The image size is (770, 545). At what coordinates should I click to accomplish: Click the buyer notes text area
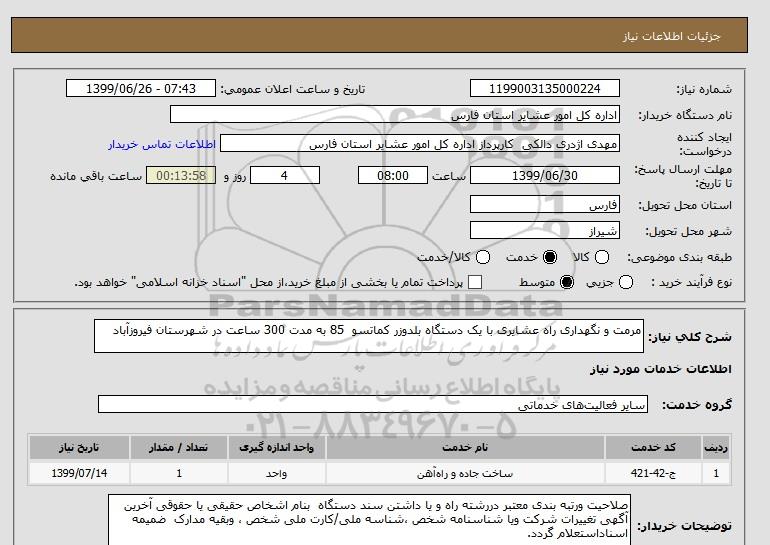(x=369, y=520)
